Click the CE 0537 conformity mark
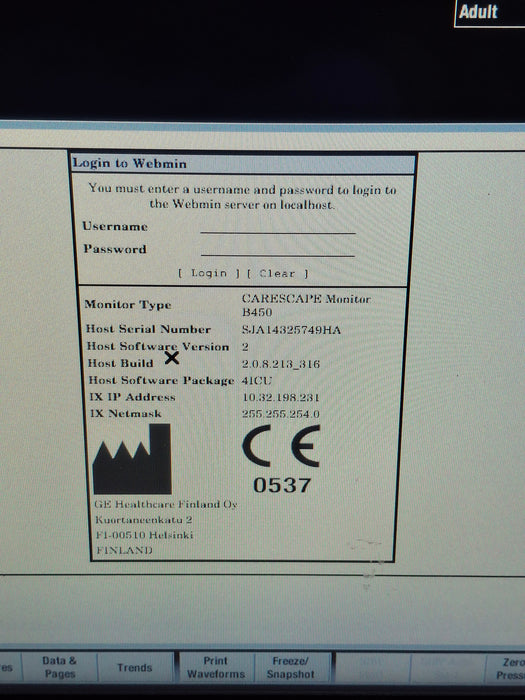Screen dimensions: 525x700 tap(282, 459)
